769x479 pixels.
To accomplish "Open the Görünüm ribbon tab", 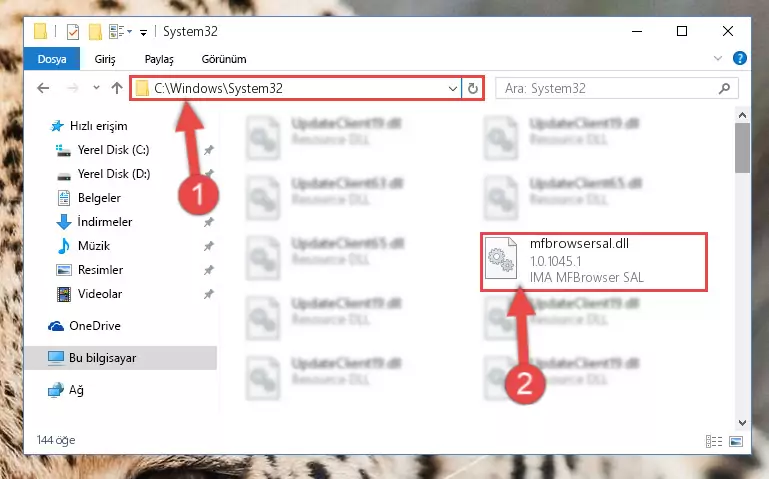I will click(x=224, y=59).
